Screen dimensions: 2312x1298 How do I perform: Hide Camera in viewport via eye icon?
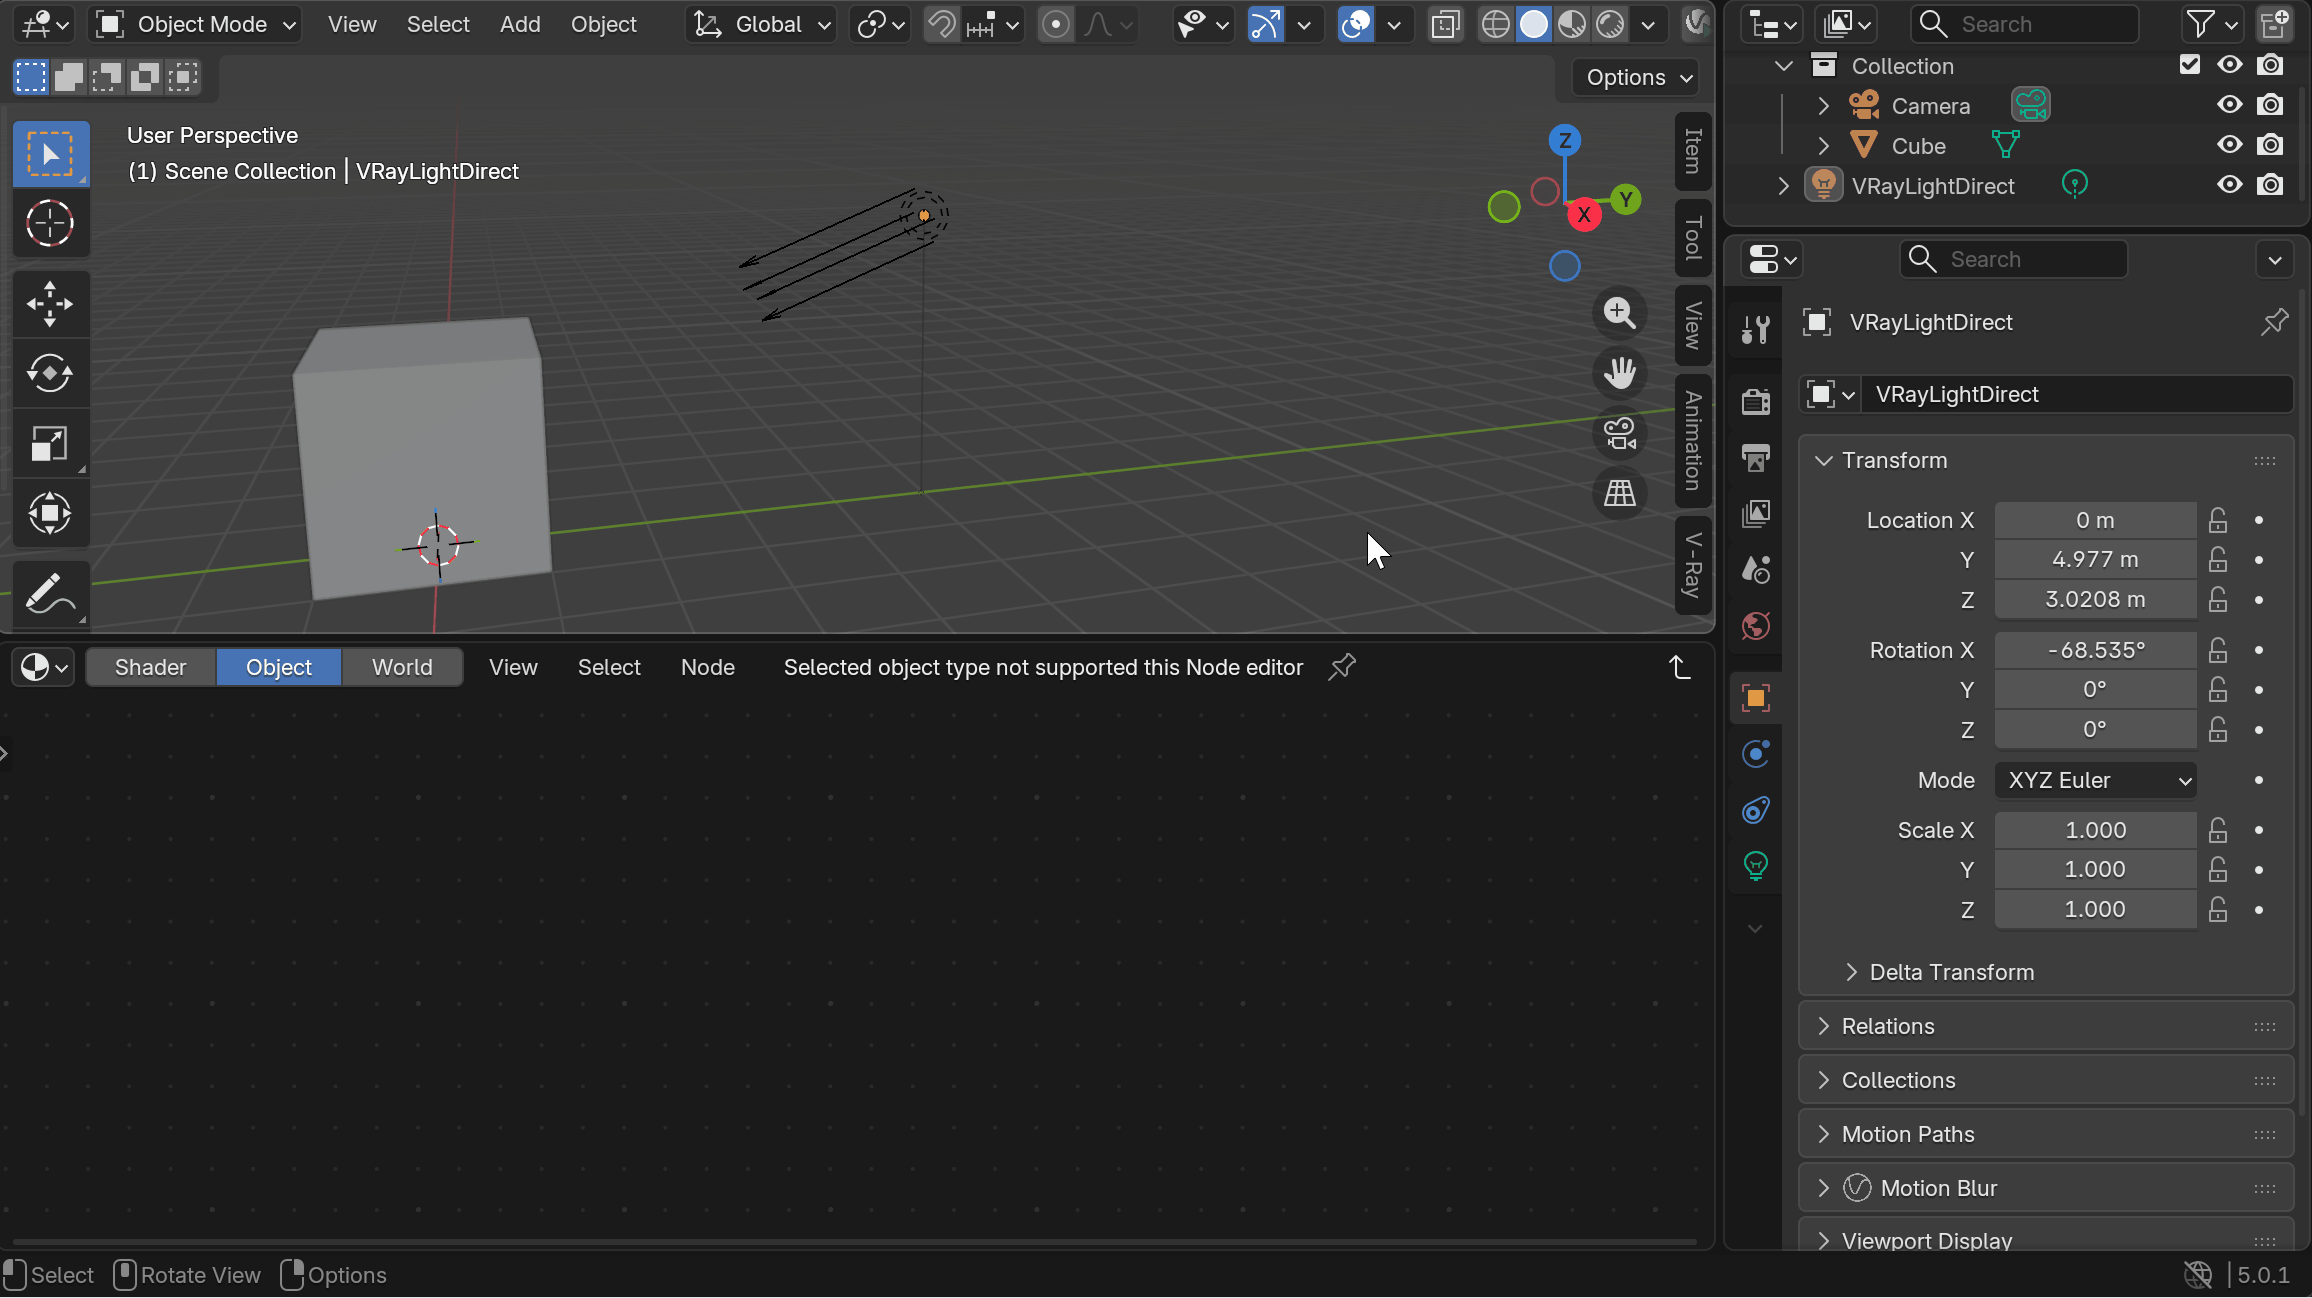click(x=2229, y=105)
